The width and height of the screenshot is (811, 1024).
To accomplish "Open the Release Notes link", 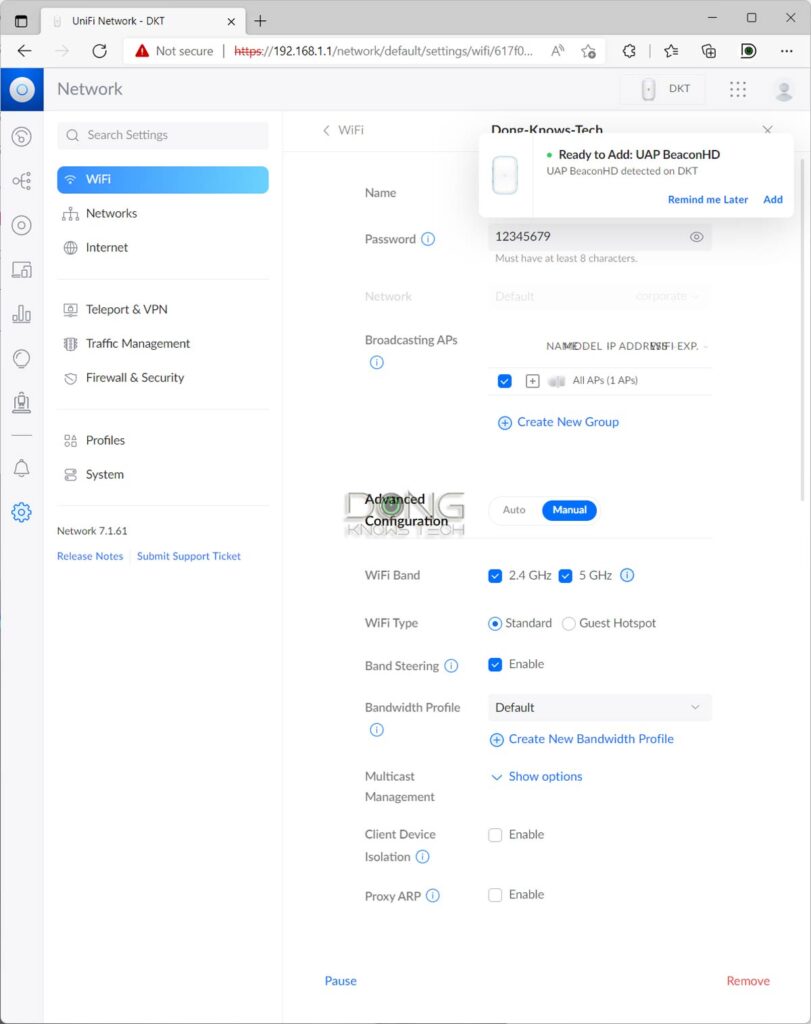I will (90, 556).
